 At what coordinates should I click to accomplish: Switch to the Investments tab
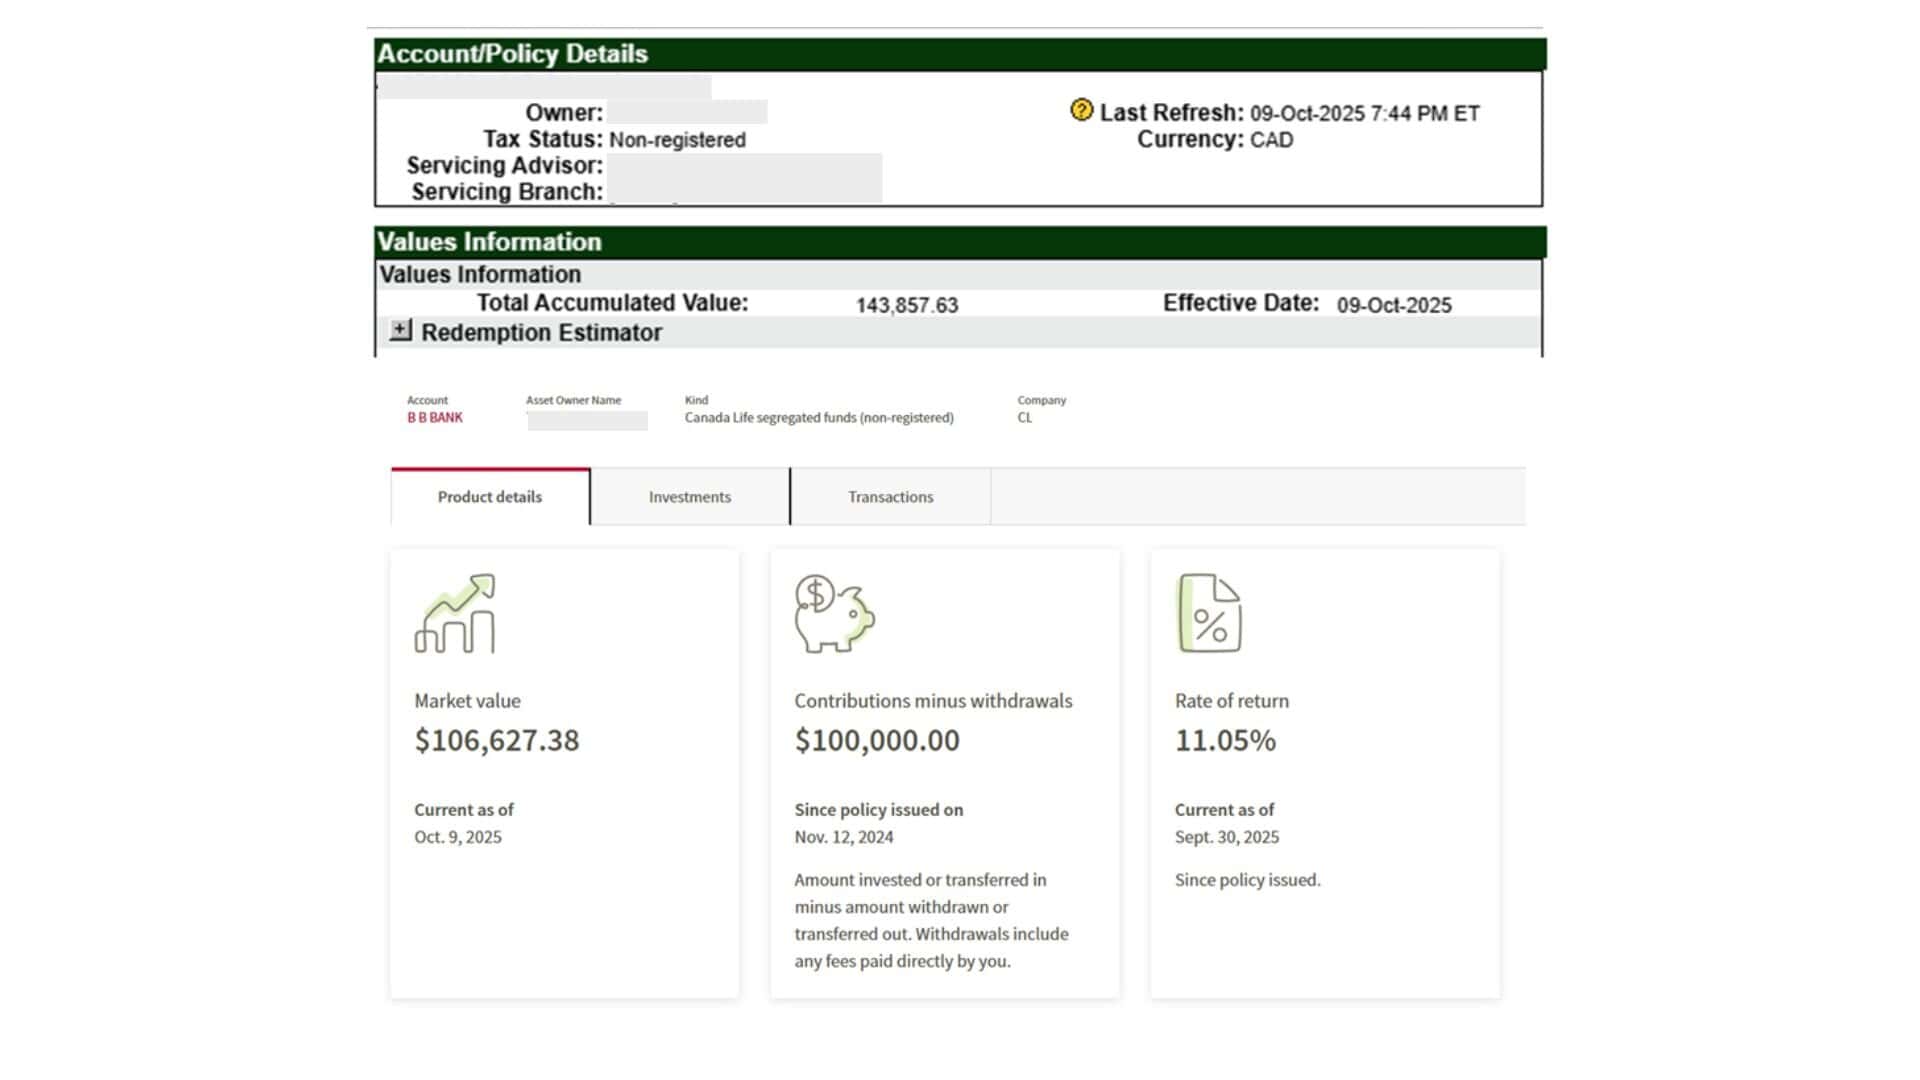coord(689,497)
